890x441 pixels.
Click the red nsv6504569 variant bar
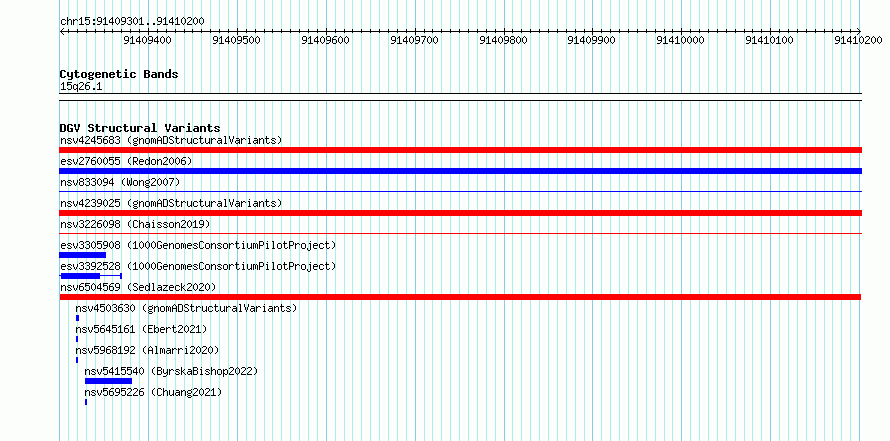coord(460,297)
